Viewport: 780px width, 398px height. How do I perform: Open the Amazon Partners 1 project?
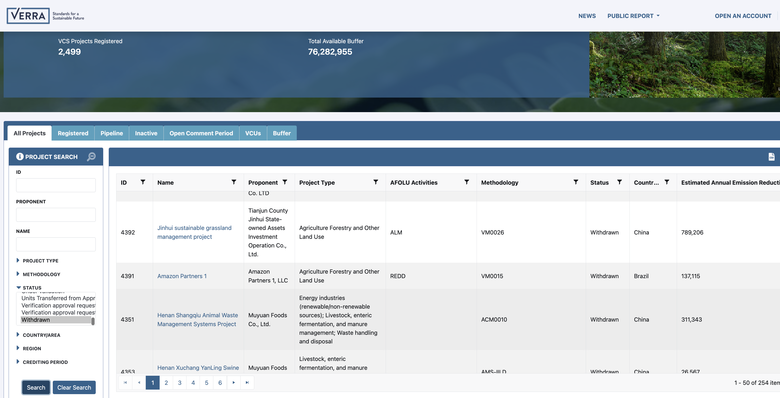pos(182,276)
